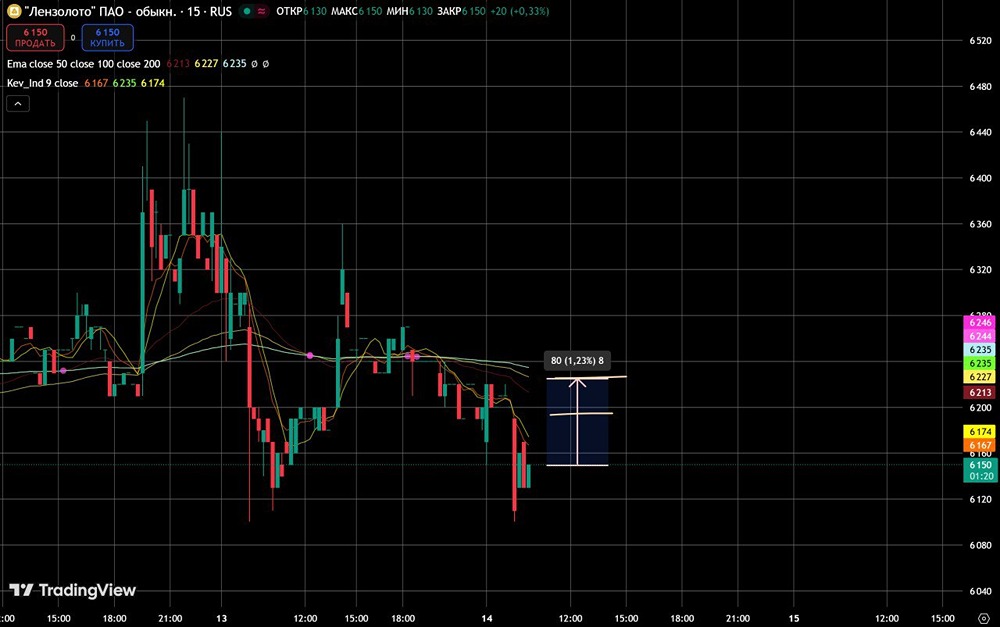Click the +20 (+0,33%) change value
The width and height of the screenshot is (1000, 627).
pyautogui.click(x=519, y=11)
